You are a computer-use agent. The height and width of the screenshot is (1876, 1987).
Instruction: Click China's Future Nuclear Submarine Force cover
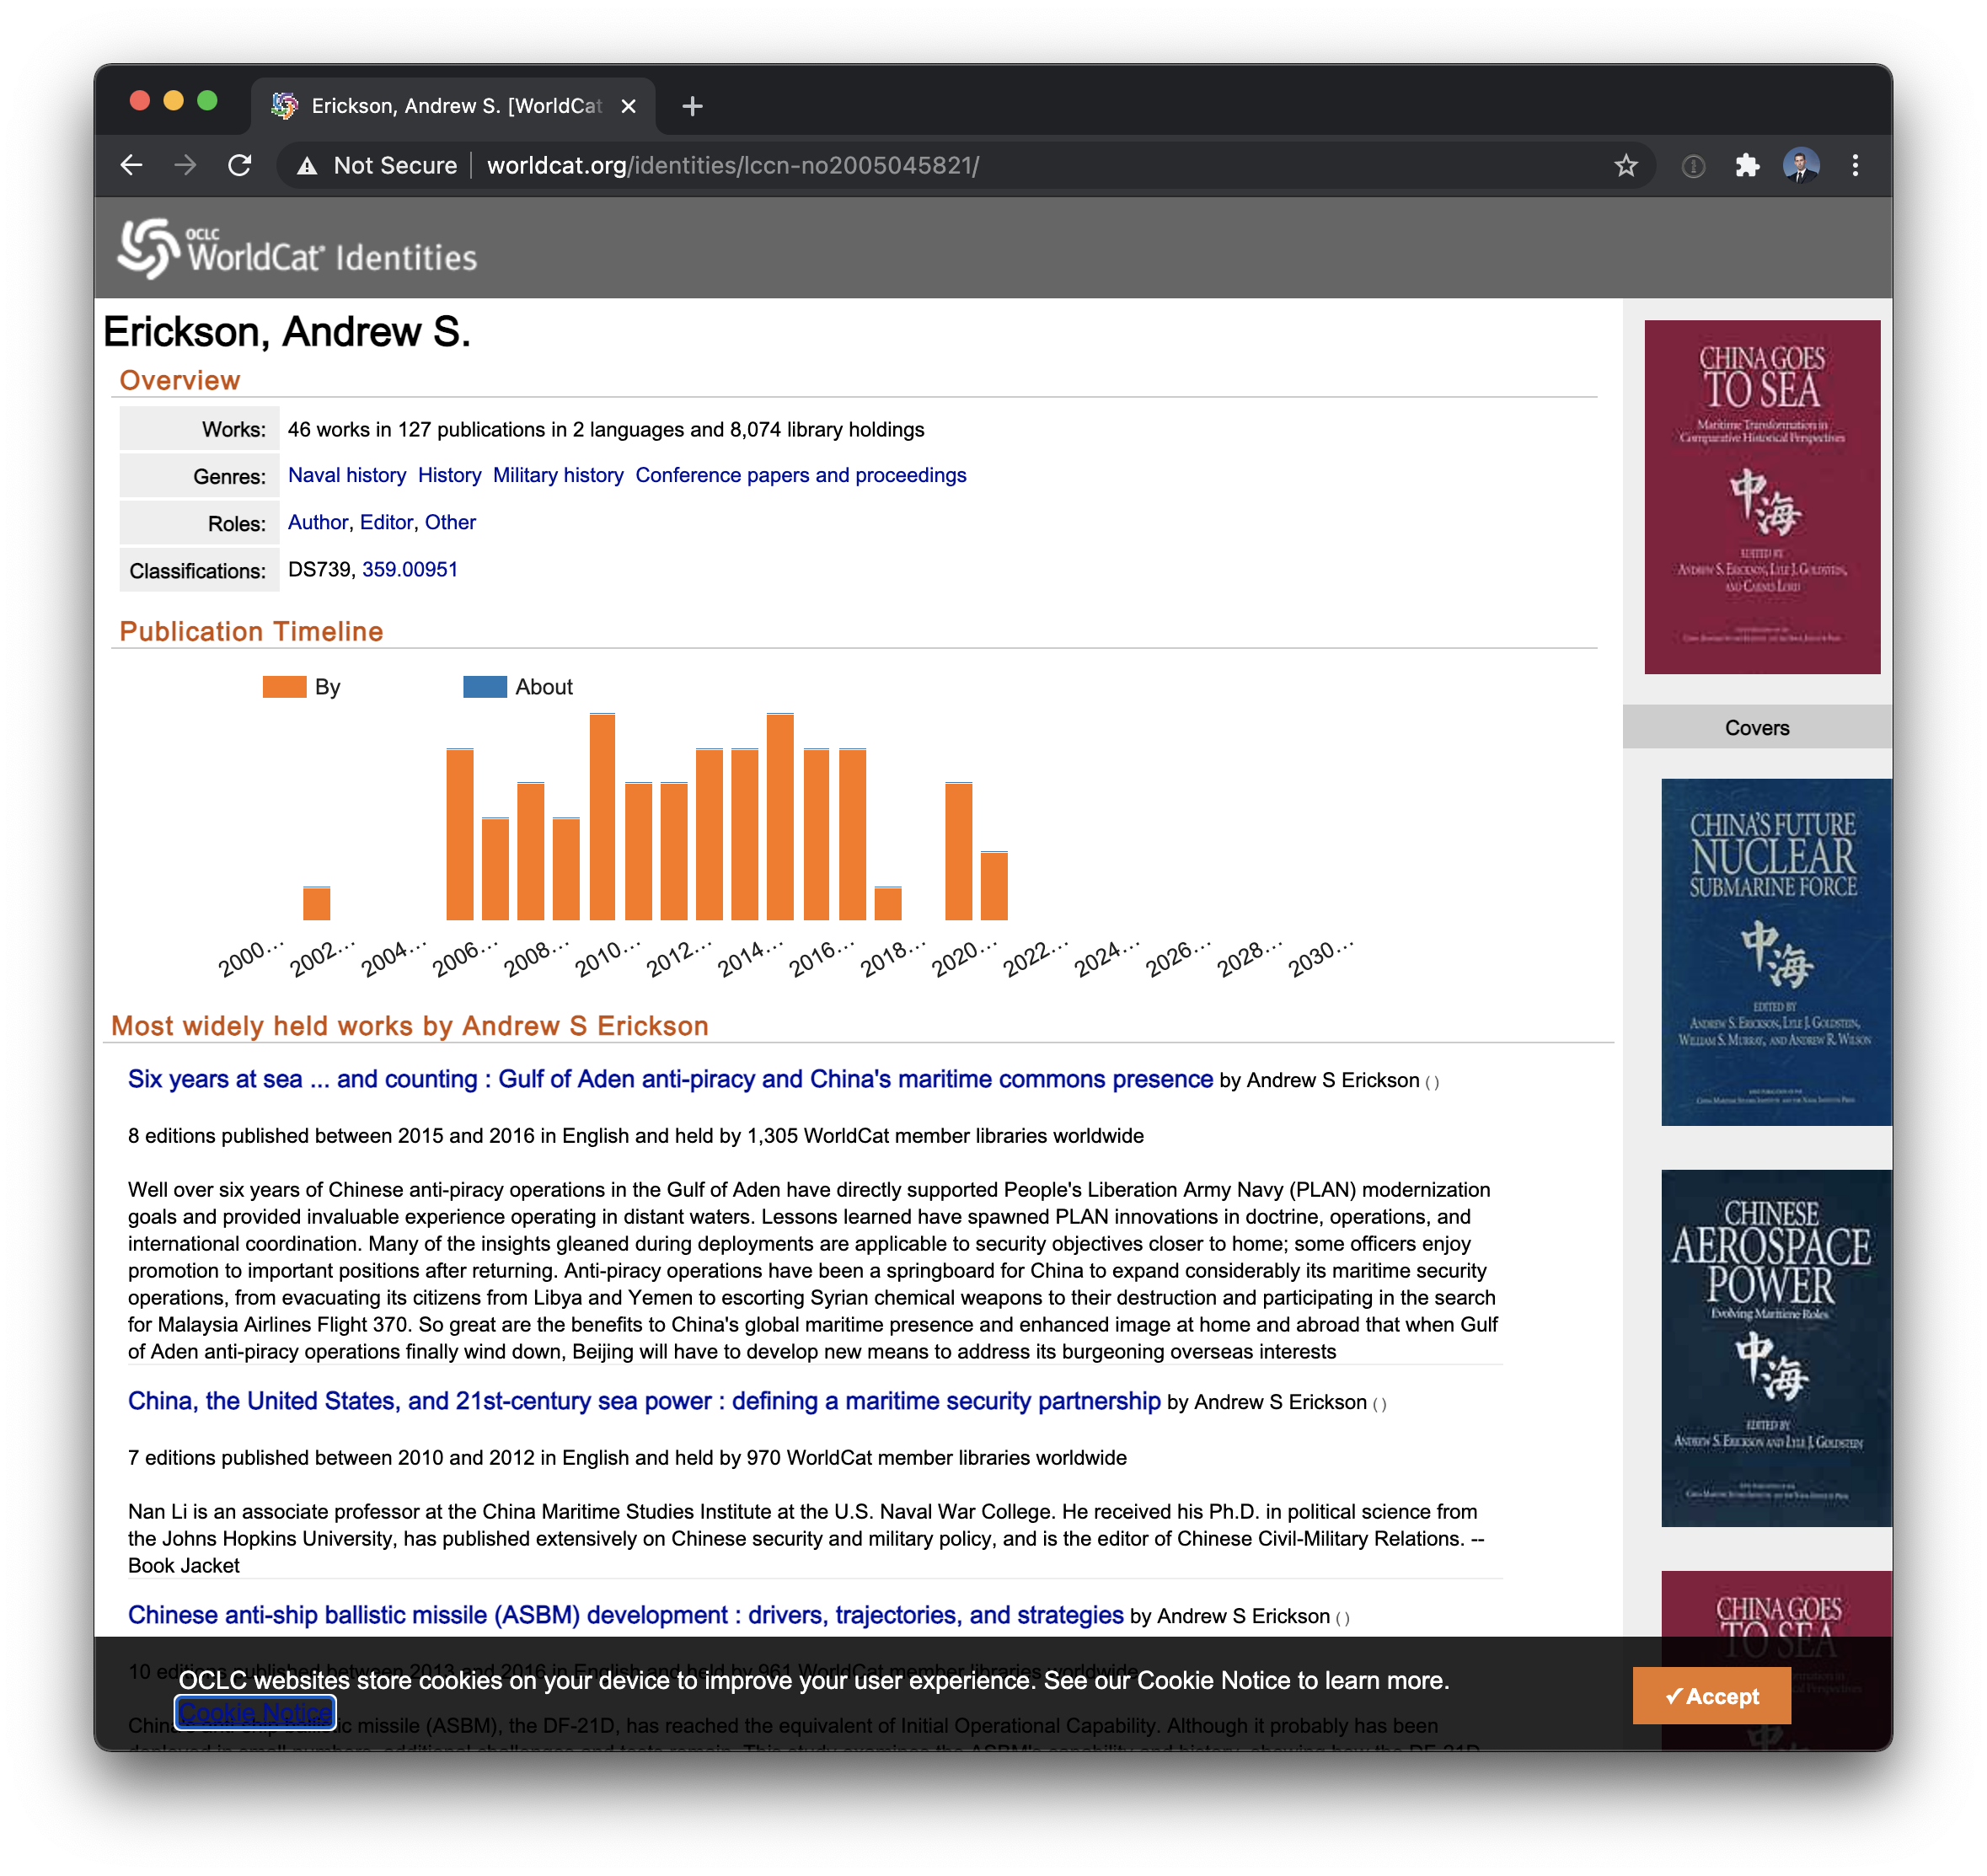1776,952
